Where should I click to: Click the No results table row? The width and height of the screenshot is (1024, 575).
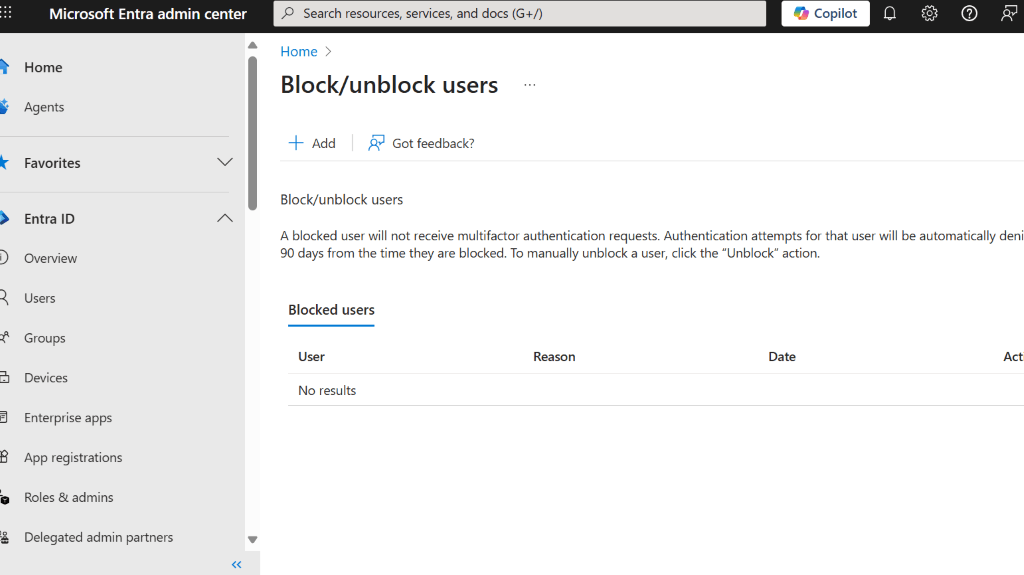tap(656, 390)
